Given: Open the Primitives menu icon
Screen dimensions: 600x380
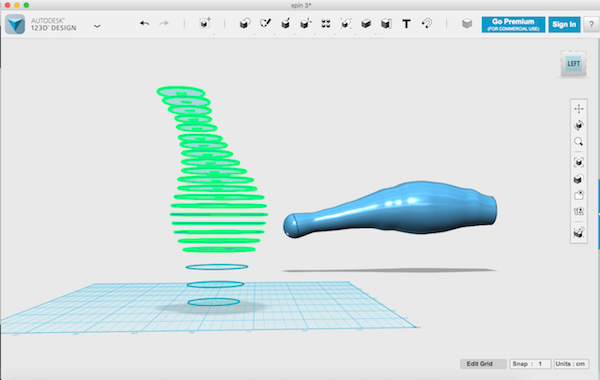Looking at the screenshot, I should [x=245, y=24].
